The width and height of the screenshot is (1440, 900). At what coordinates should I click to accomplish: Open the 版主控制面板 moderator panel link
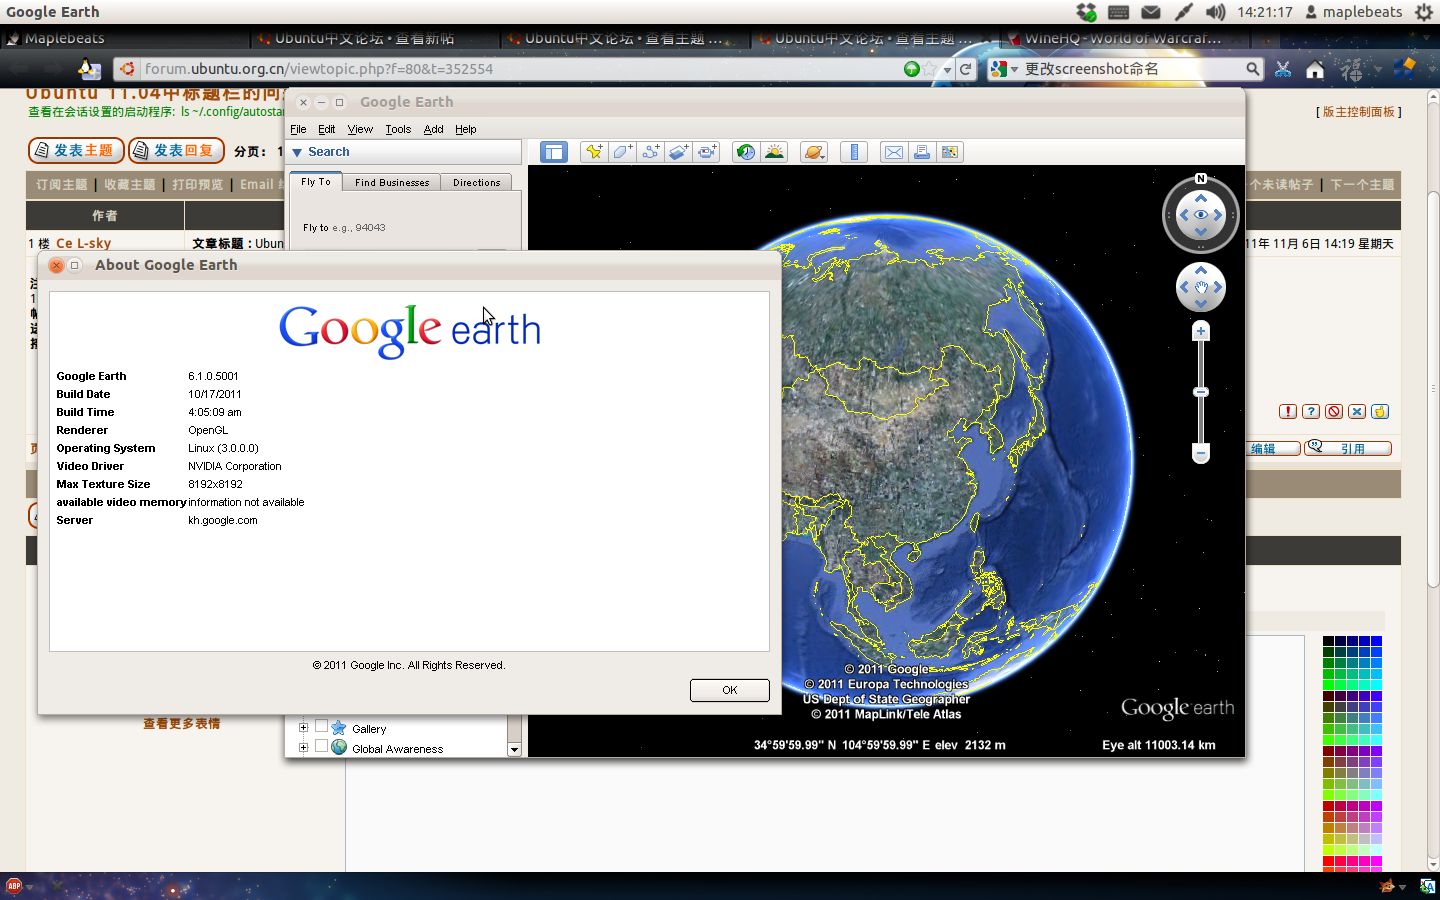1359,112
